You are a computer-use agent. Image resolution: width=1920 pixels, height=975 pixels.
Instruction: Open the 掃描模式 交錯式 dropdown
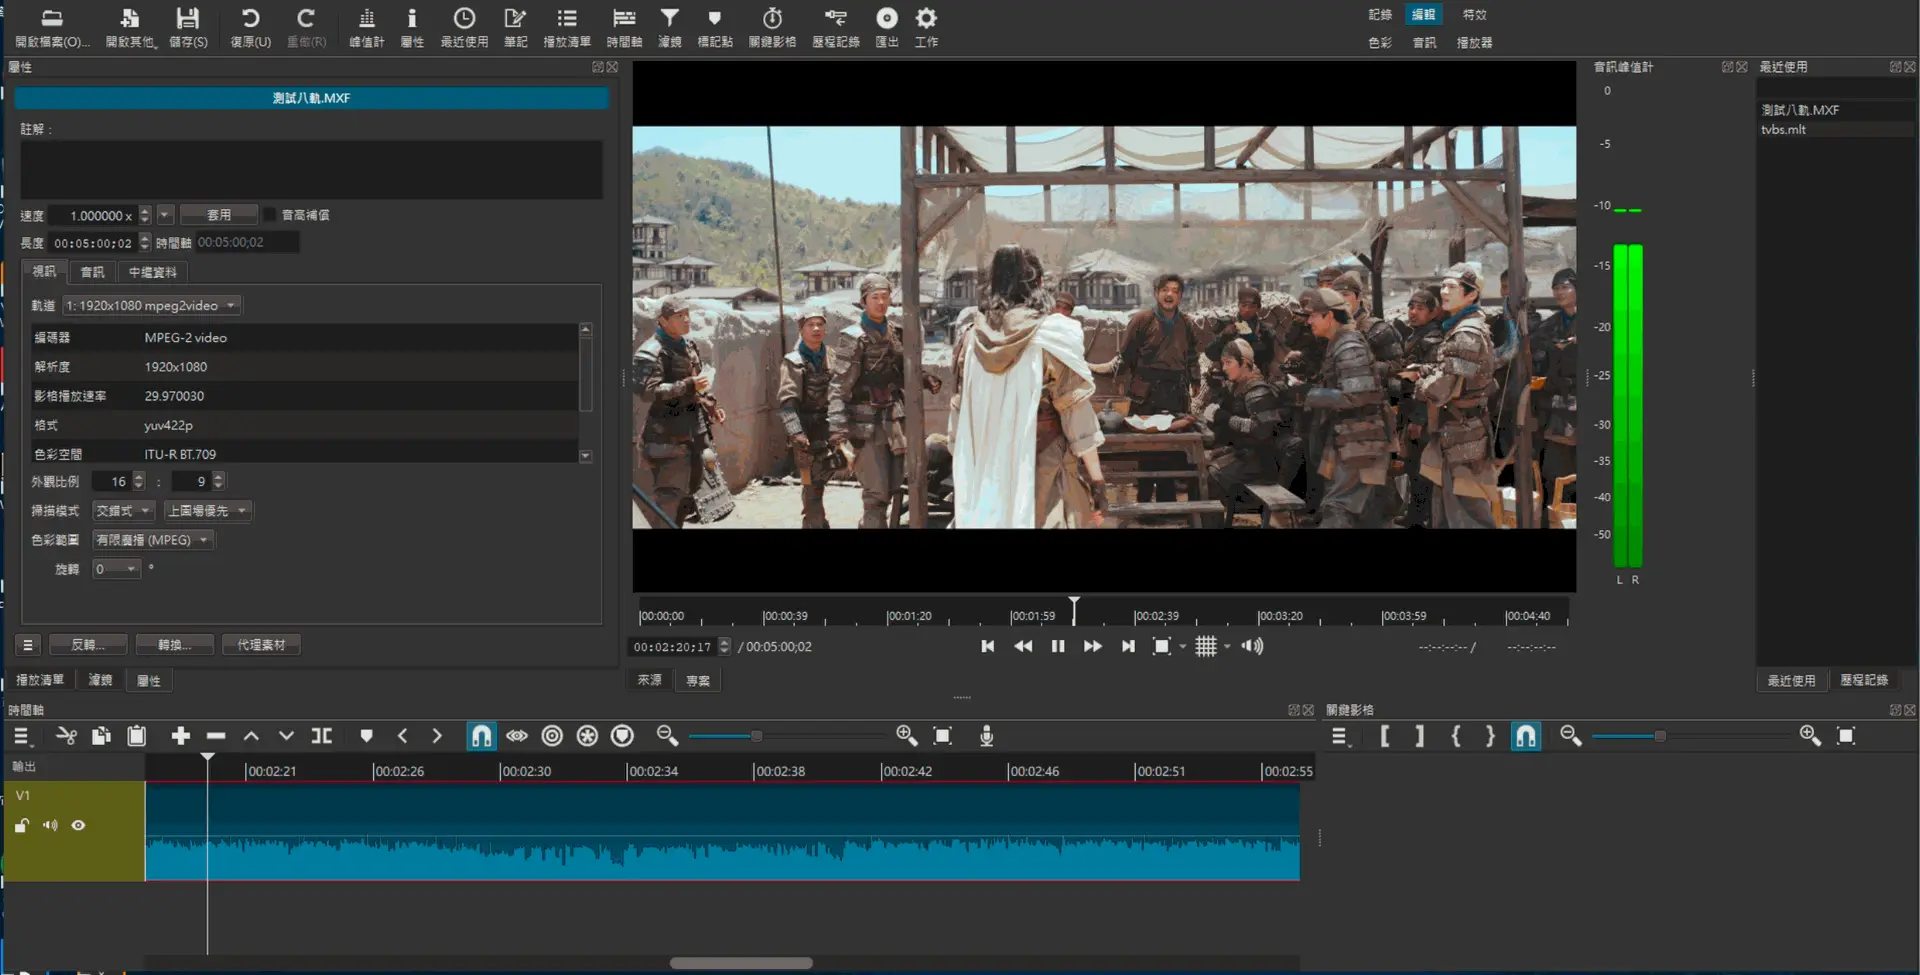click(x=123, y=511)
